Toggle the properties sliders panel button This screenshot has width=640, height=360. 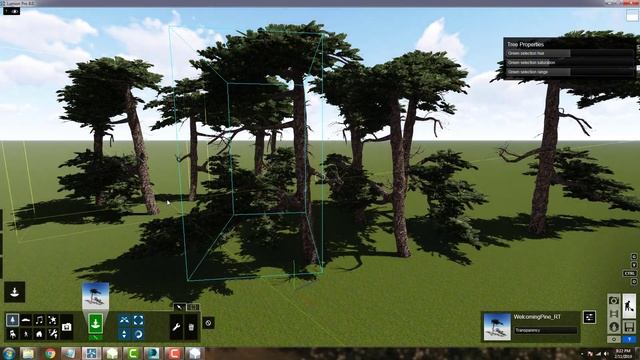(589, 317)
